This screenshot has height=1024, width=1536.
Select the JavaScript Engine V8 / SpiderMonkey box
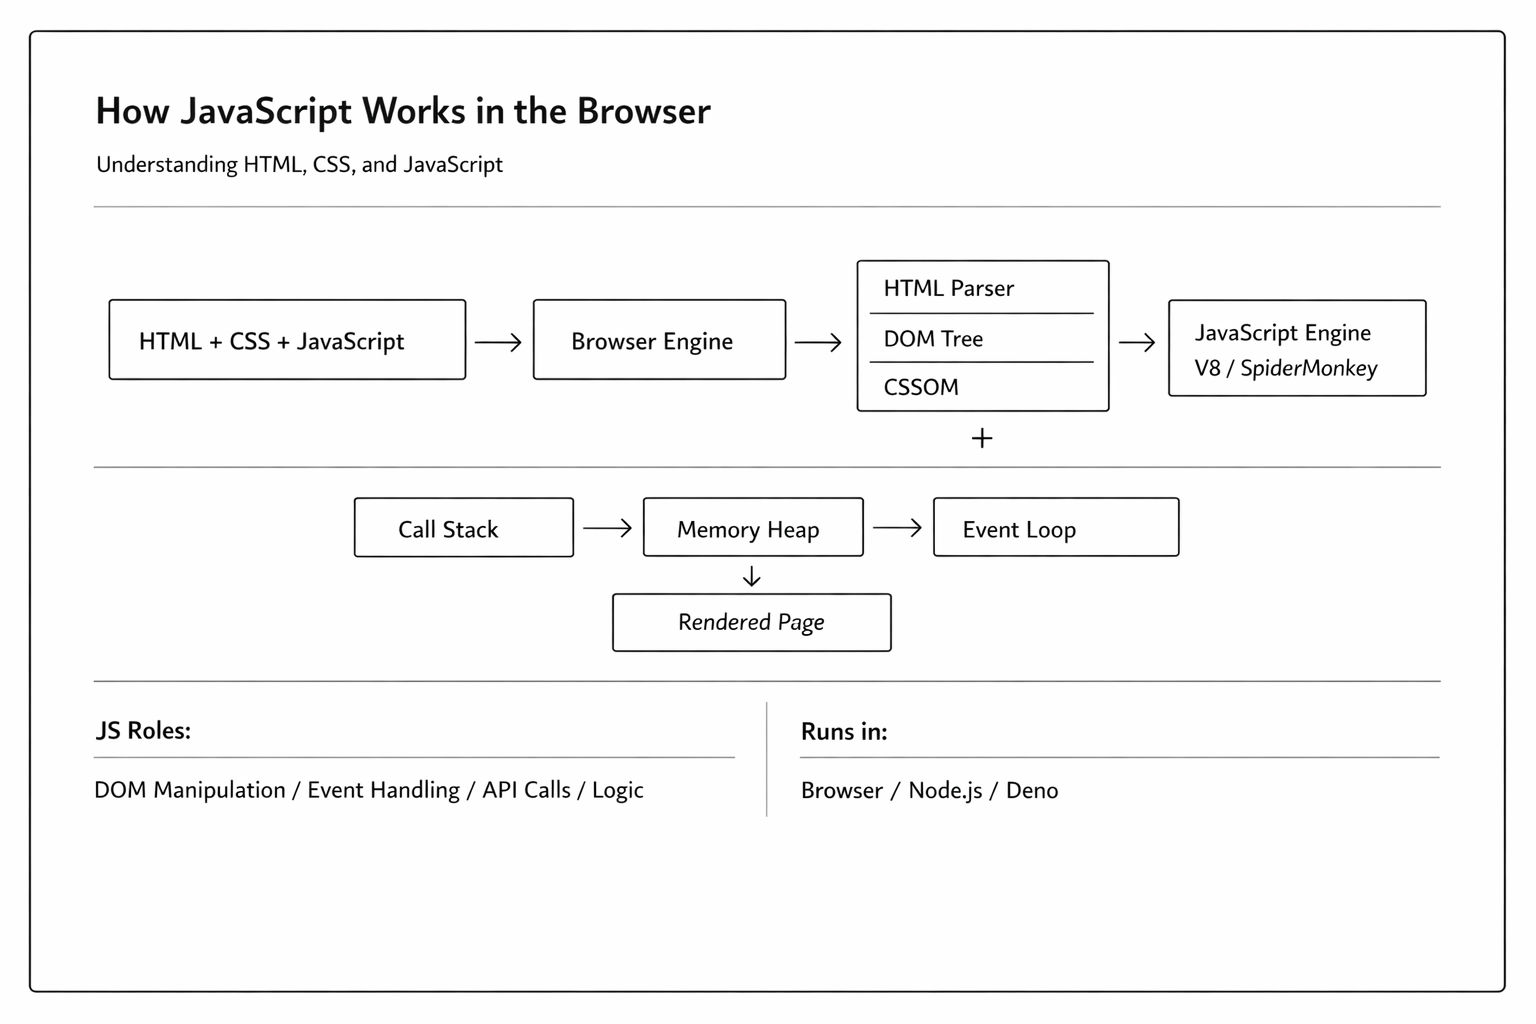[x=1297, y=349]
